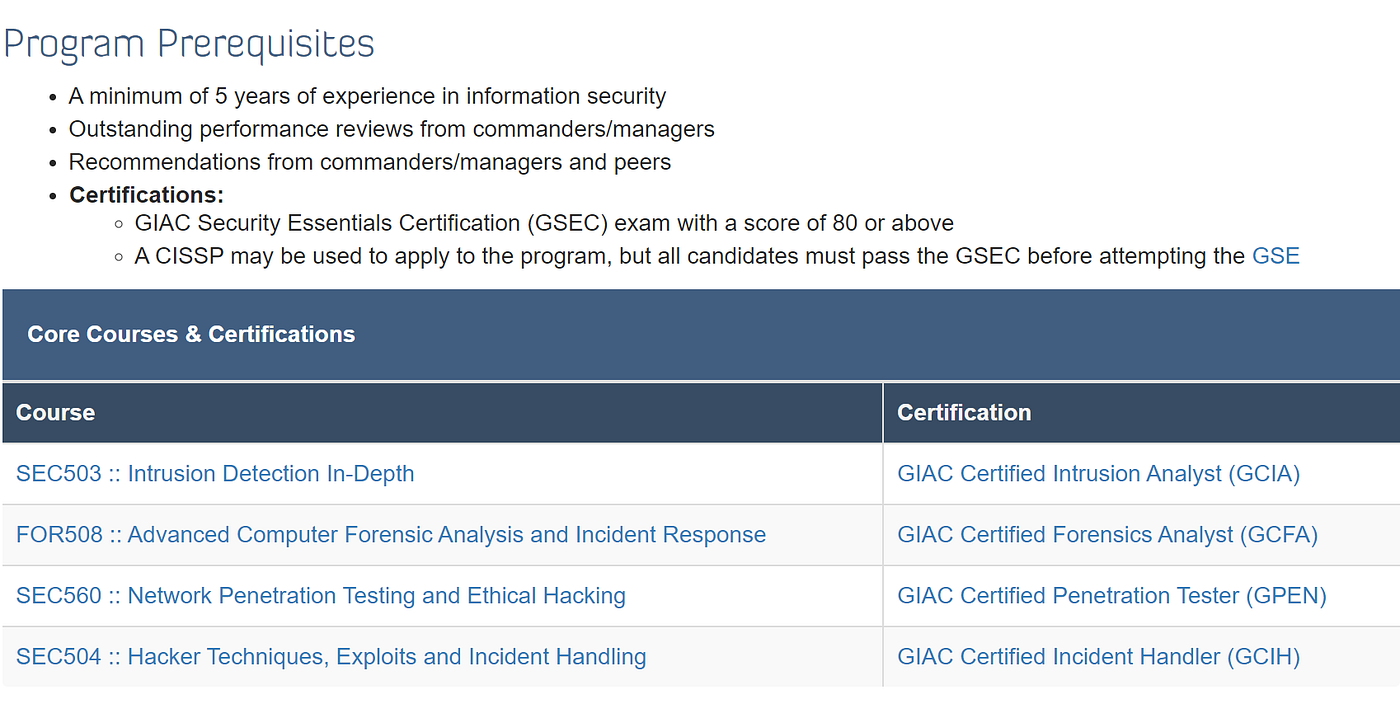The image size is (1400, 717).
Task: Open FOR508 Advanced Computer Forensic Analysis course
Action: 391,535
